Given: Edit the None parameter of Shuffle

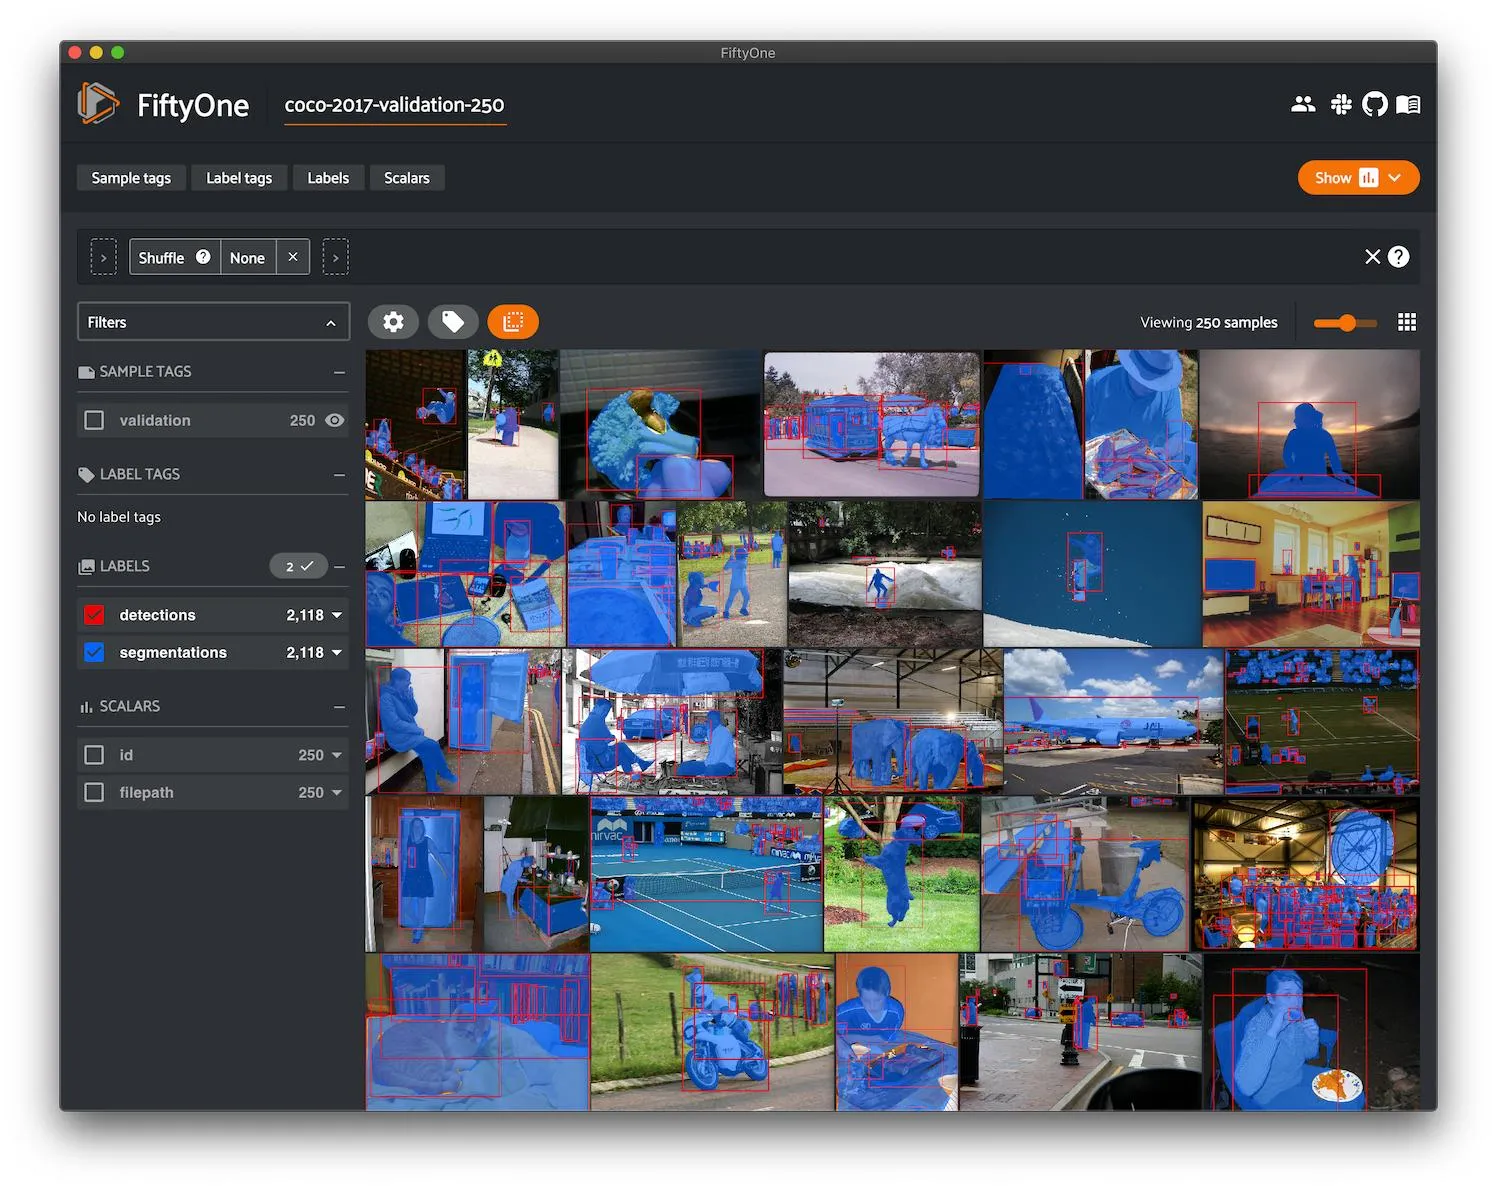Looking at the screenshot, I should pyautogui.click(x=247, y=257).
